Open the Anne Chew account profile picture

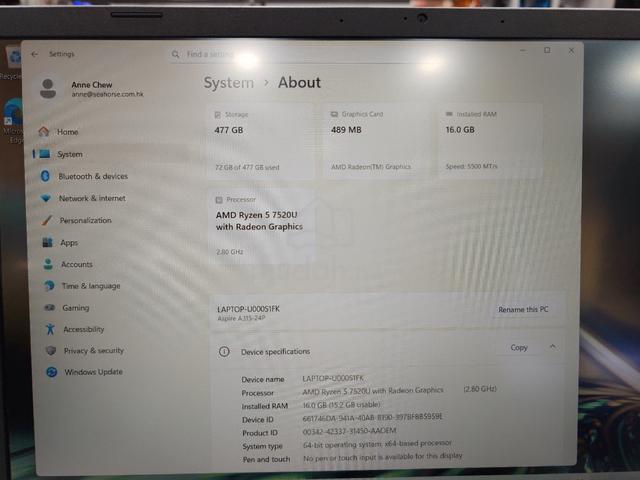tap(48, 89)
